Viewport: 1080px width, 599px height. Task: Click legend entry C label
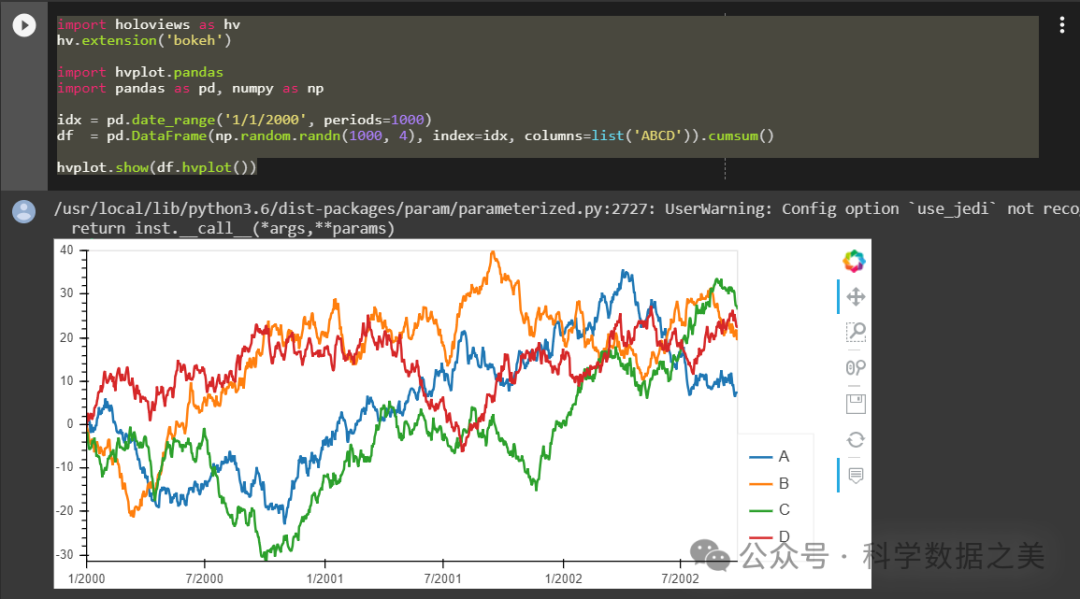[784, 510]
